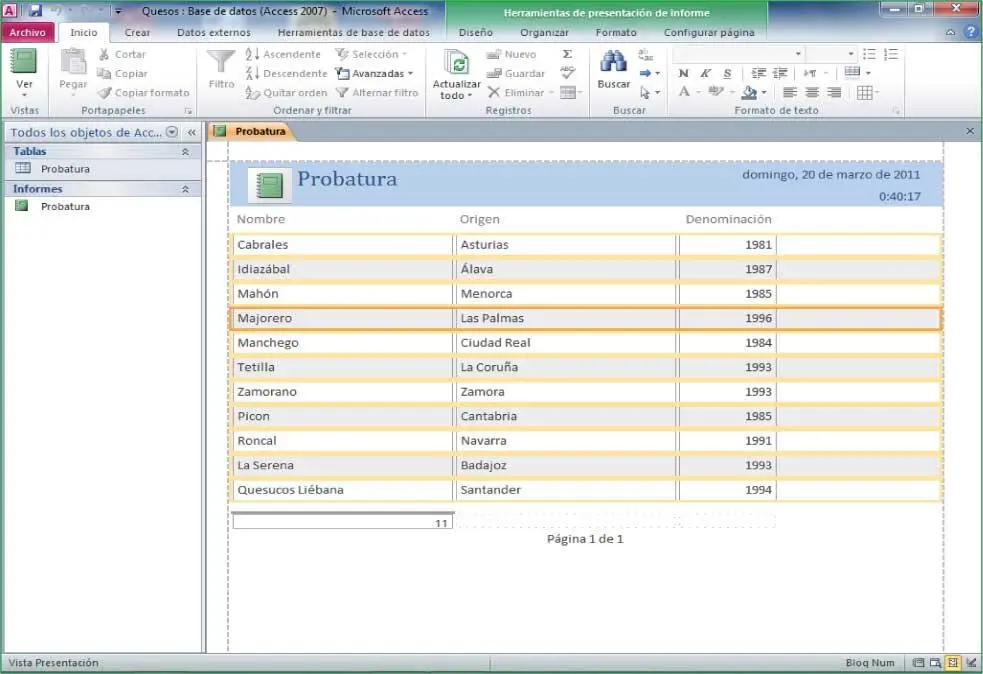Click the spell check ABC icon

(x=568, y=73)
